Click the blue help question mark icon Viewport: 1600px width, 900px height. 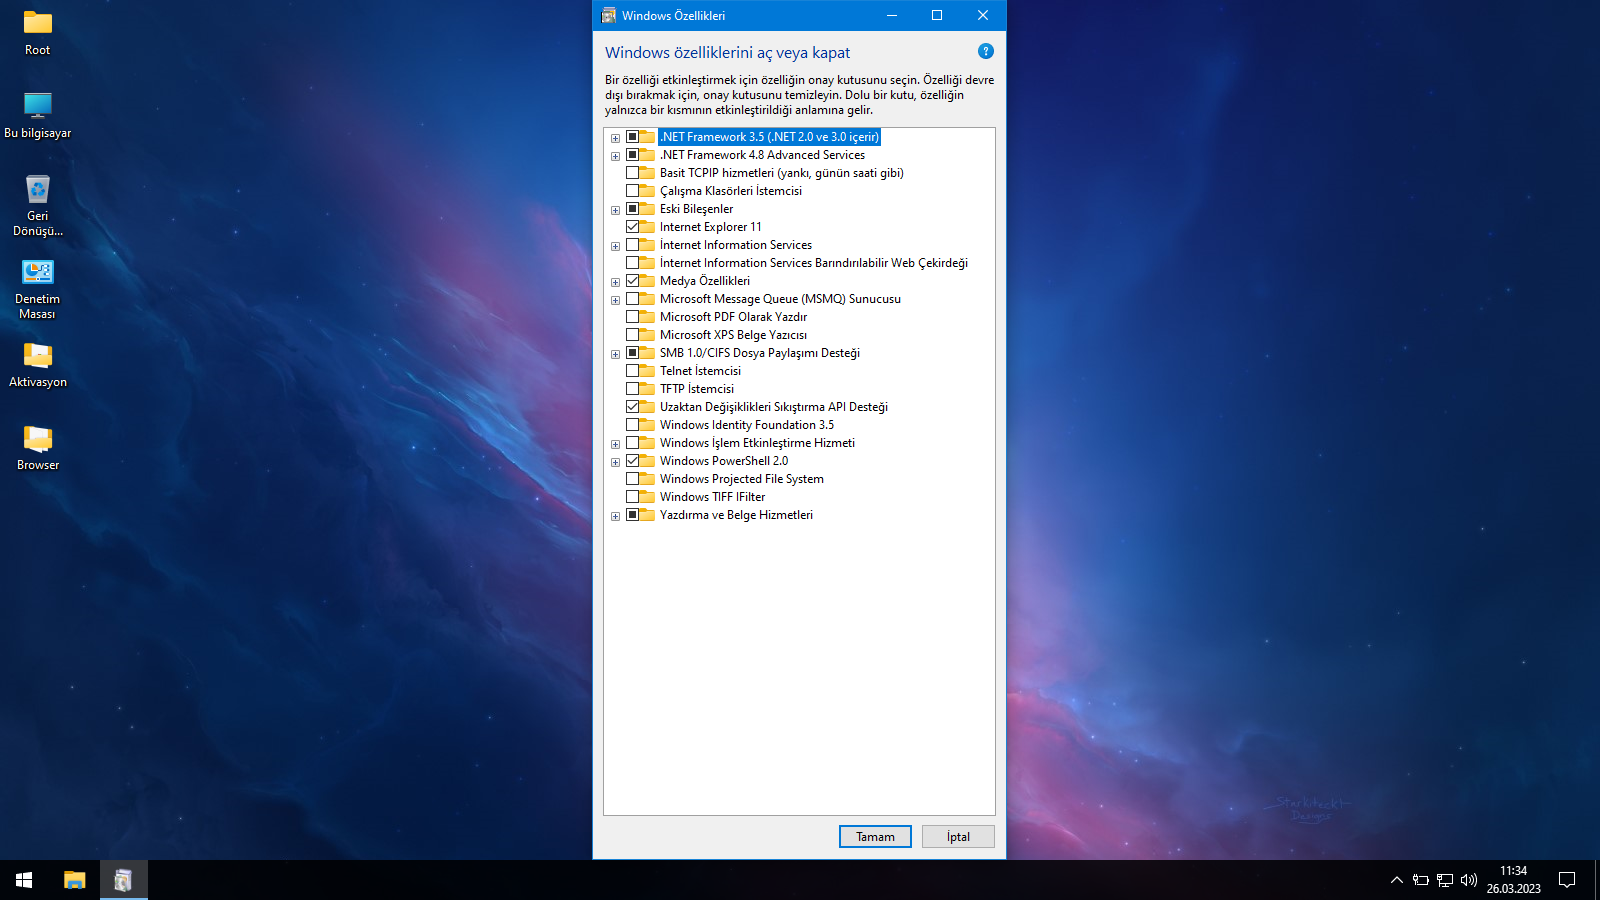[985, 51]
